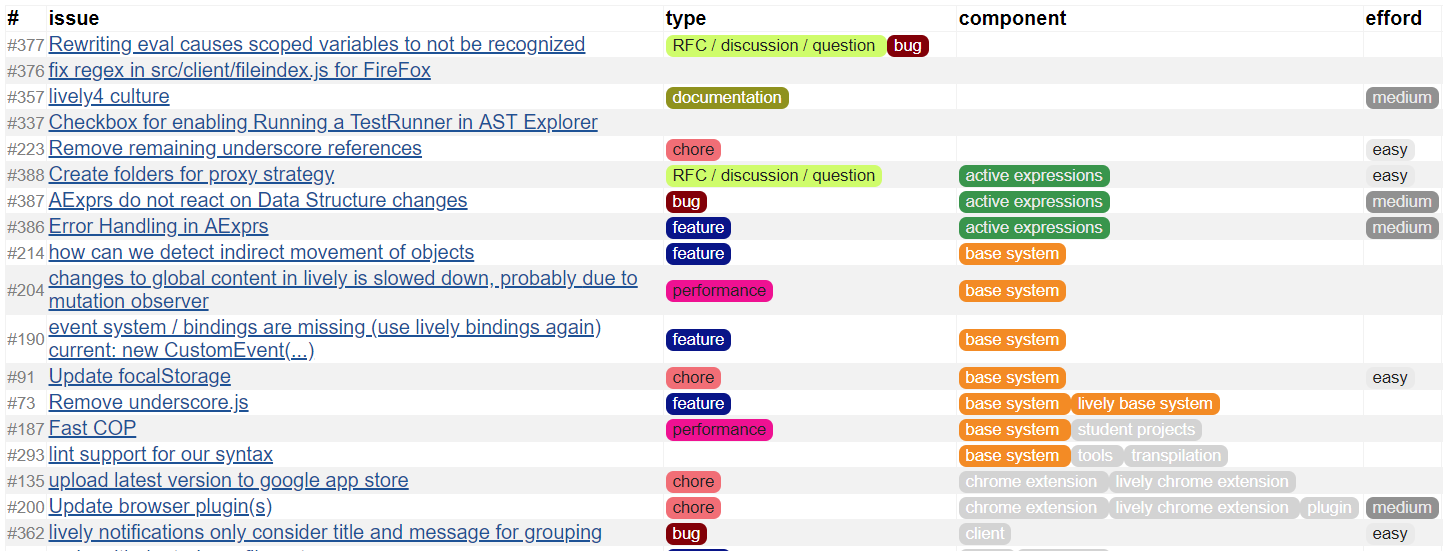Image resolution: width=1443 pixels, height=551 pixels.
Task: Click the 'documentation' type label
Action: point(727,98)
